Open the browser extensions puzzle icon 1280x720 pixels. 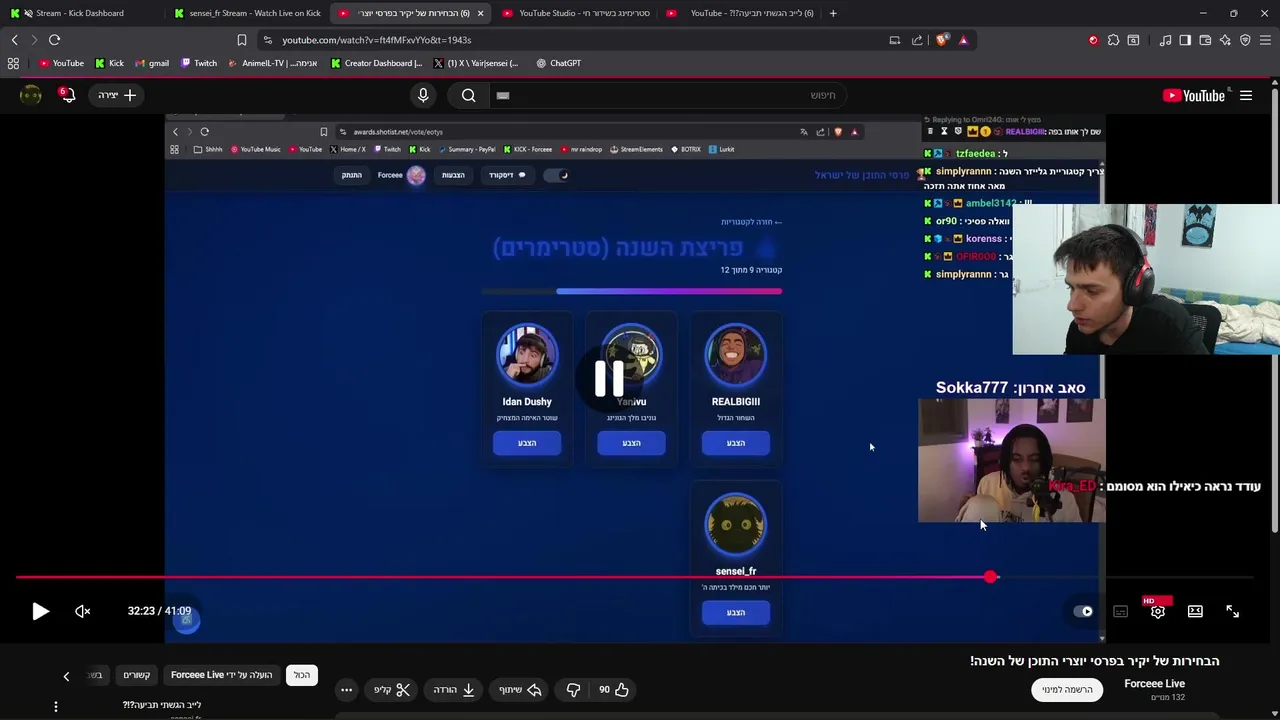tap(1113, 40)
